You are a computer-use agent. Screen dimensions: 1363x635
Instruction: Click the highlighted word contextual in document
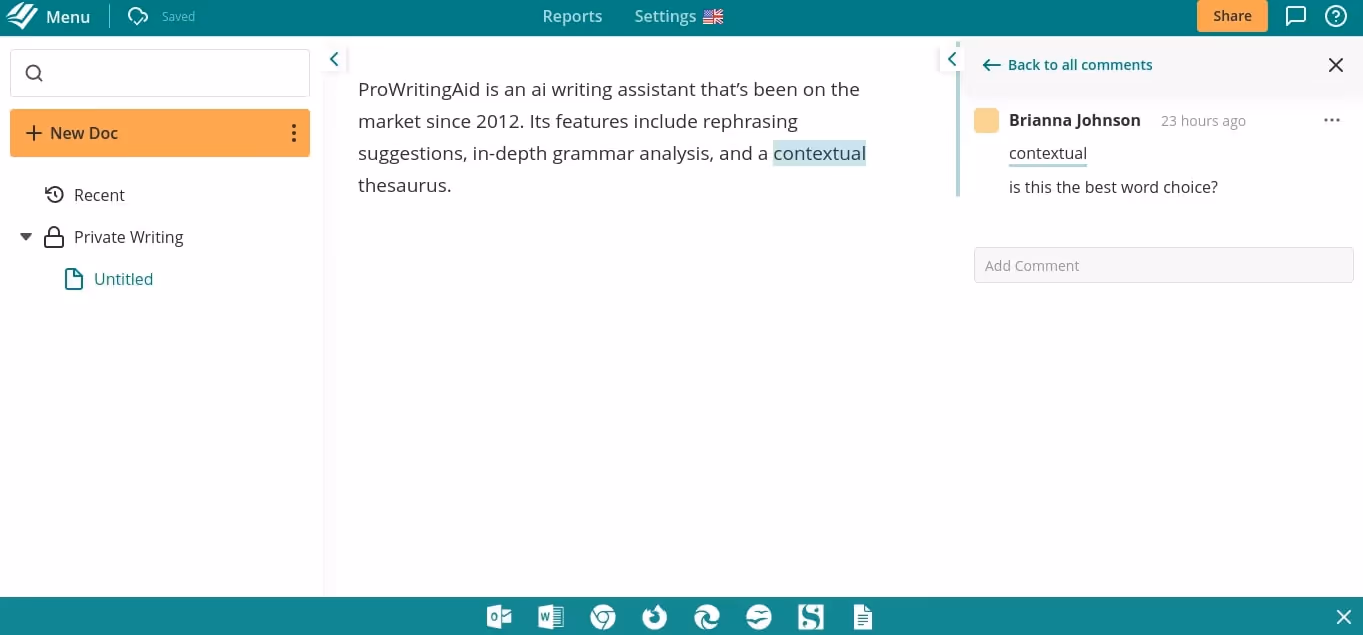[819, 153]
